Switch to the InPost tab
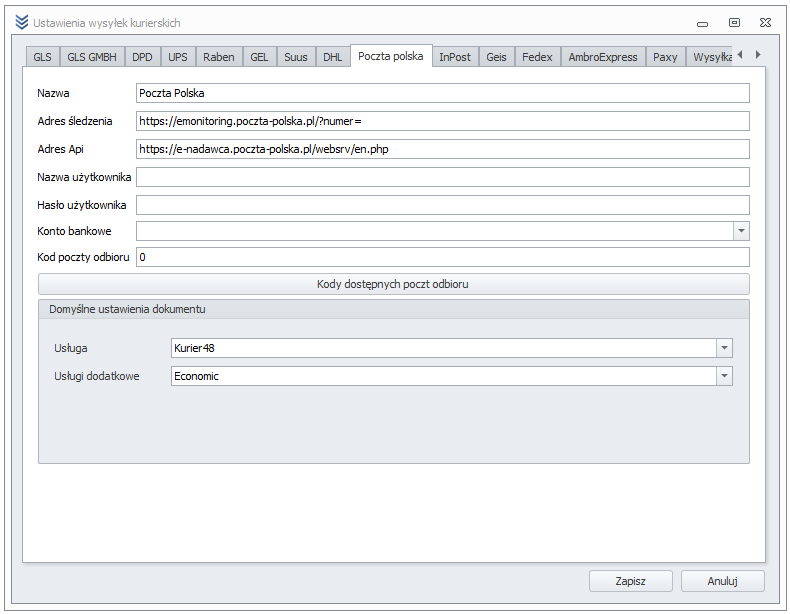 pos(455,57)
